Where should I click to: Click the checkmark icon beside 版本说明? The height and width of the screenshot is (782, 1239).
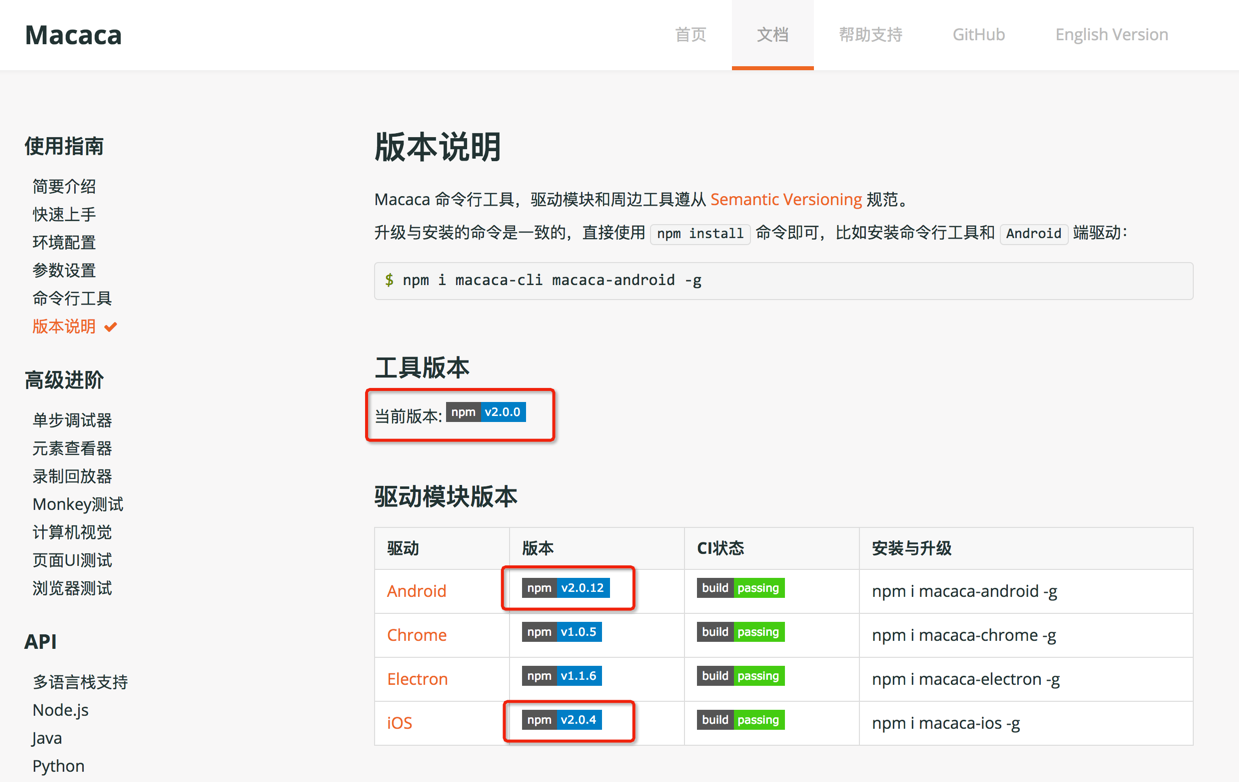pos(111,327)
